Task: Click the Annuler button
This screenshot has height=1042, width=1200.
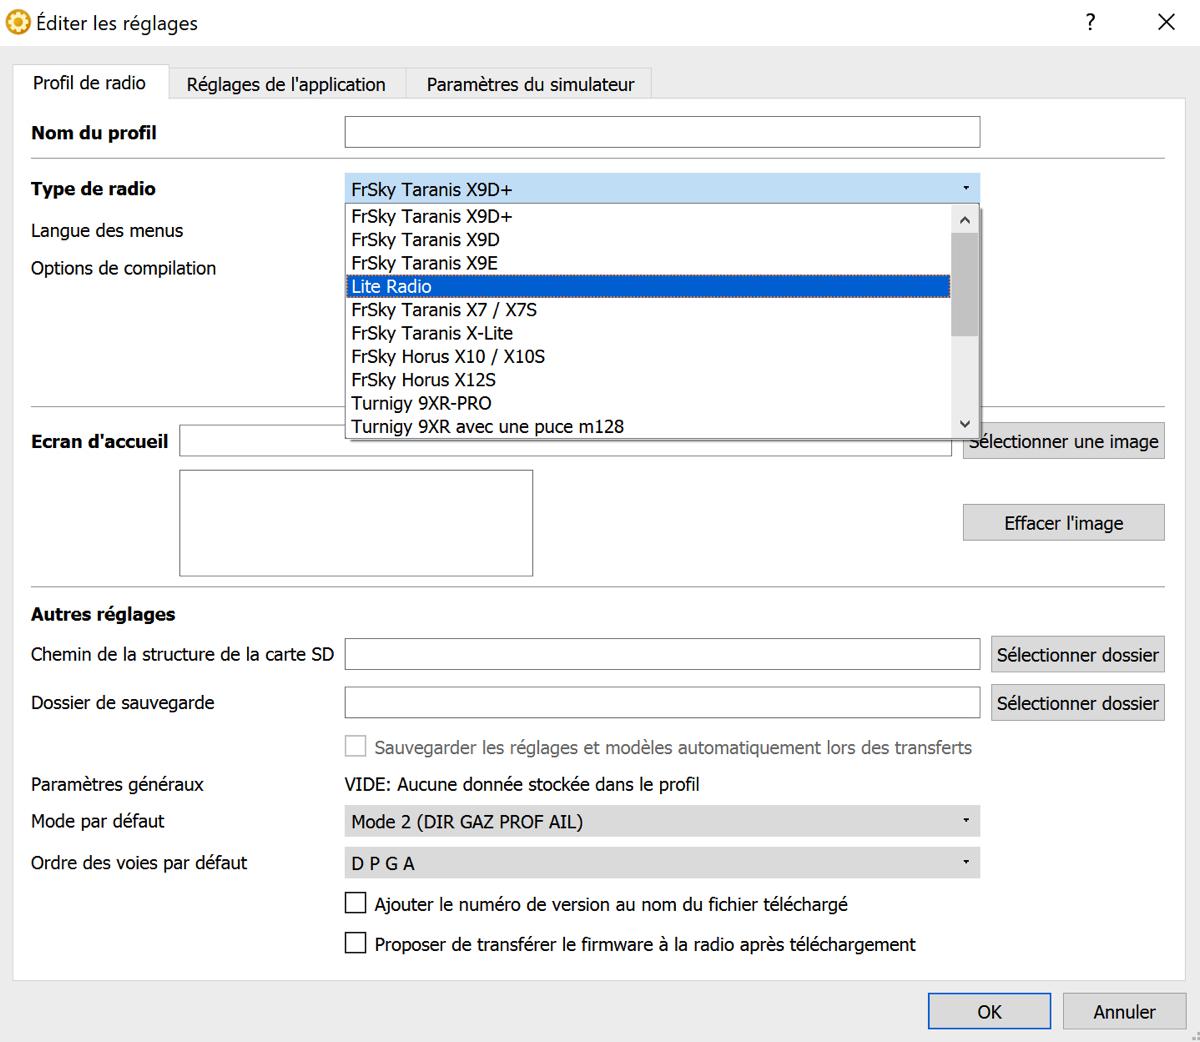Action: click(1124, 1011)
